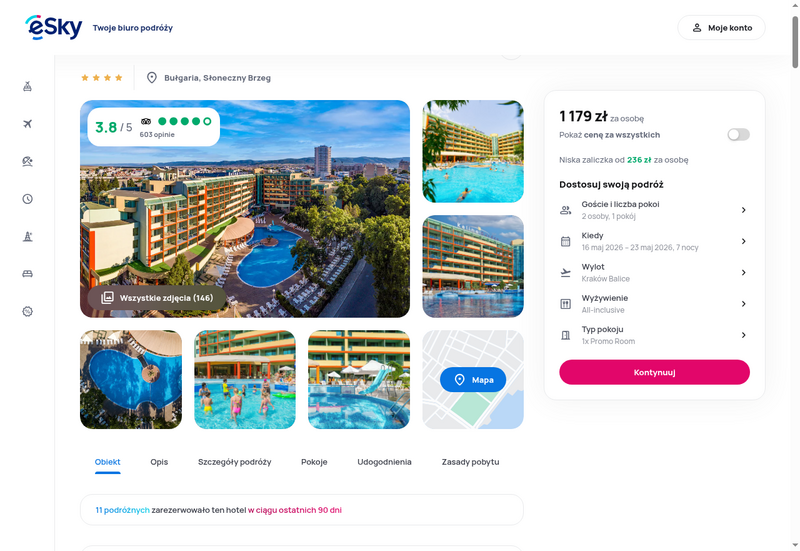Open Wszystkie zdjęcia (146) gallery
Viewport: 800px width, 551px height.
click(157, 298)
